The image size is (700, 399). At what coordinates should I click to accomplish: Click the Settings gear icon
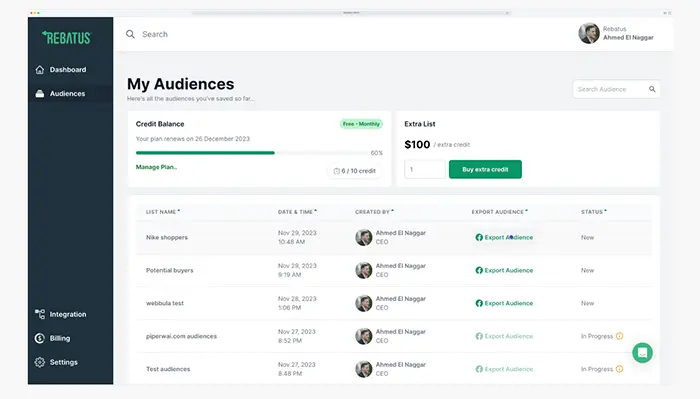point(40,362)
